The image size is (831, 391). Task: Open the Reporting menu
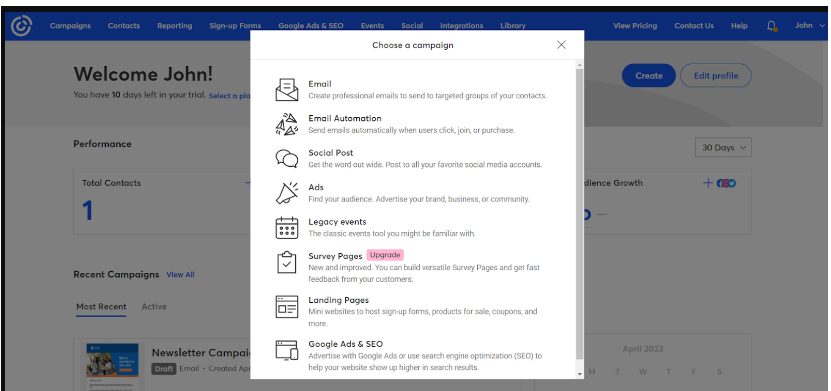174,25
